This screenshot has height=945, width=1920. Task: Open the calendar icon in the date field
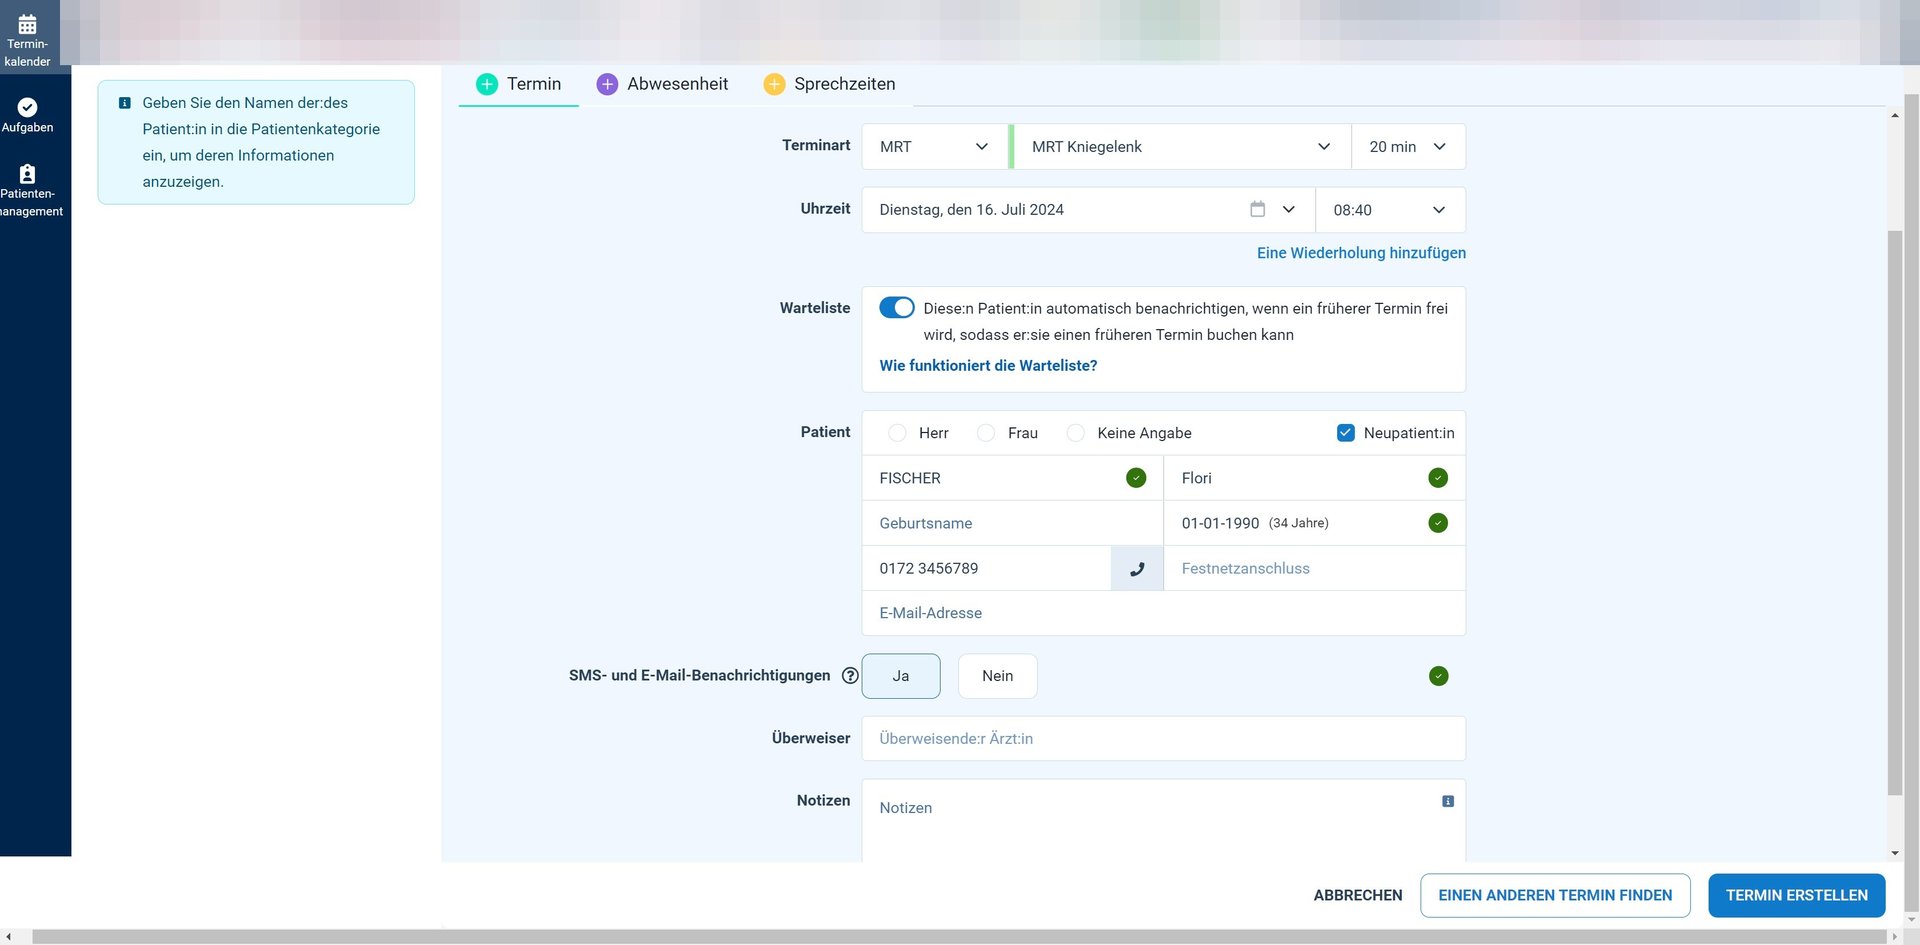point(1258,209)
